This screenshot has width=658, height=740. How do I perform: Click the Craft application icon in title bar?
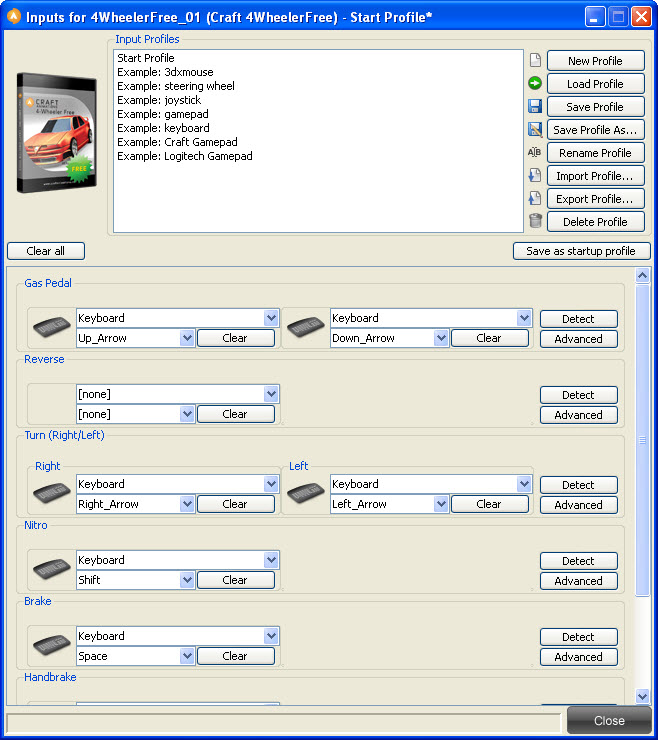tap(14, 17)
